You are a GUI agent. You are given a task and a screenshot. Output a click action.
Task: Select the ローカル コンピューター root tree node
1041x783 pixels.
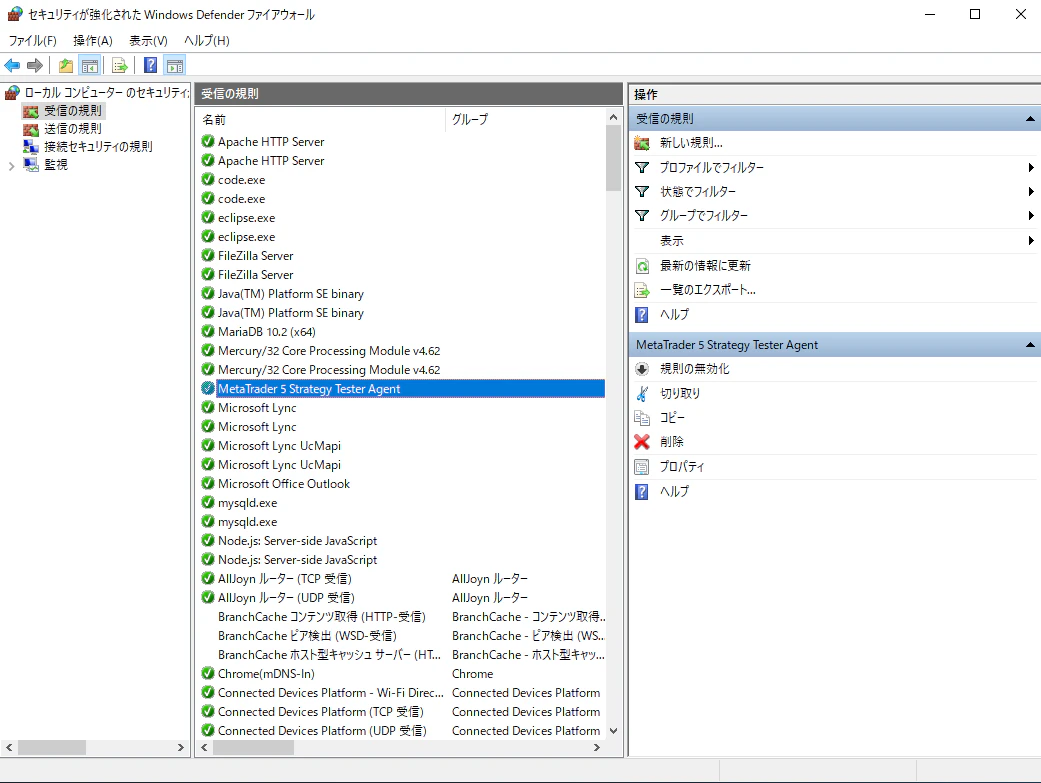pos(106,92)
